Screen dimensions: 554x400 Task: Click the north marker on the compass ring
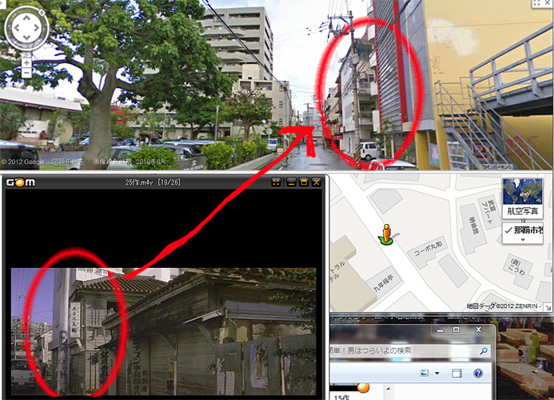[42, 13]
